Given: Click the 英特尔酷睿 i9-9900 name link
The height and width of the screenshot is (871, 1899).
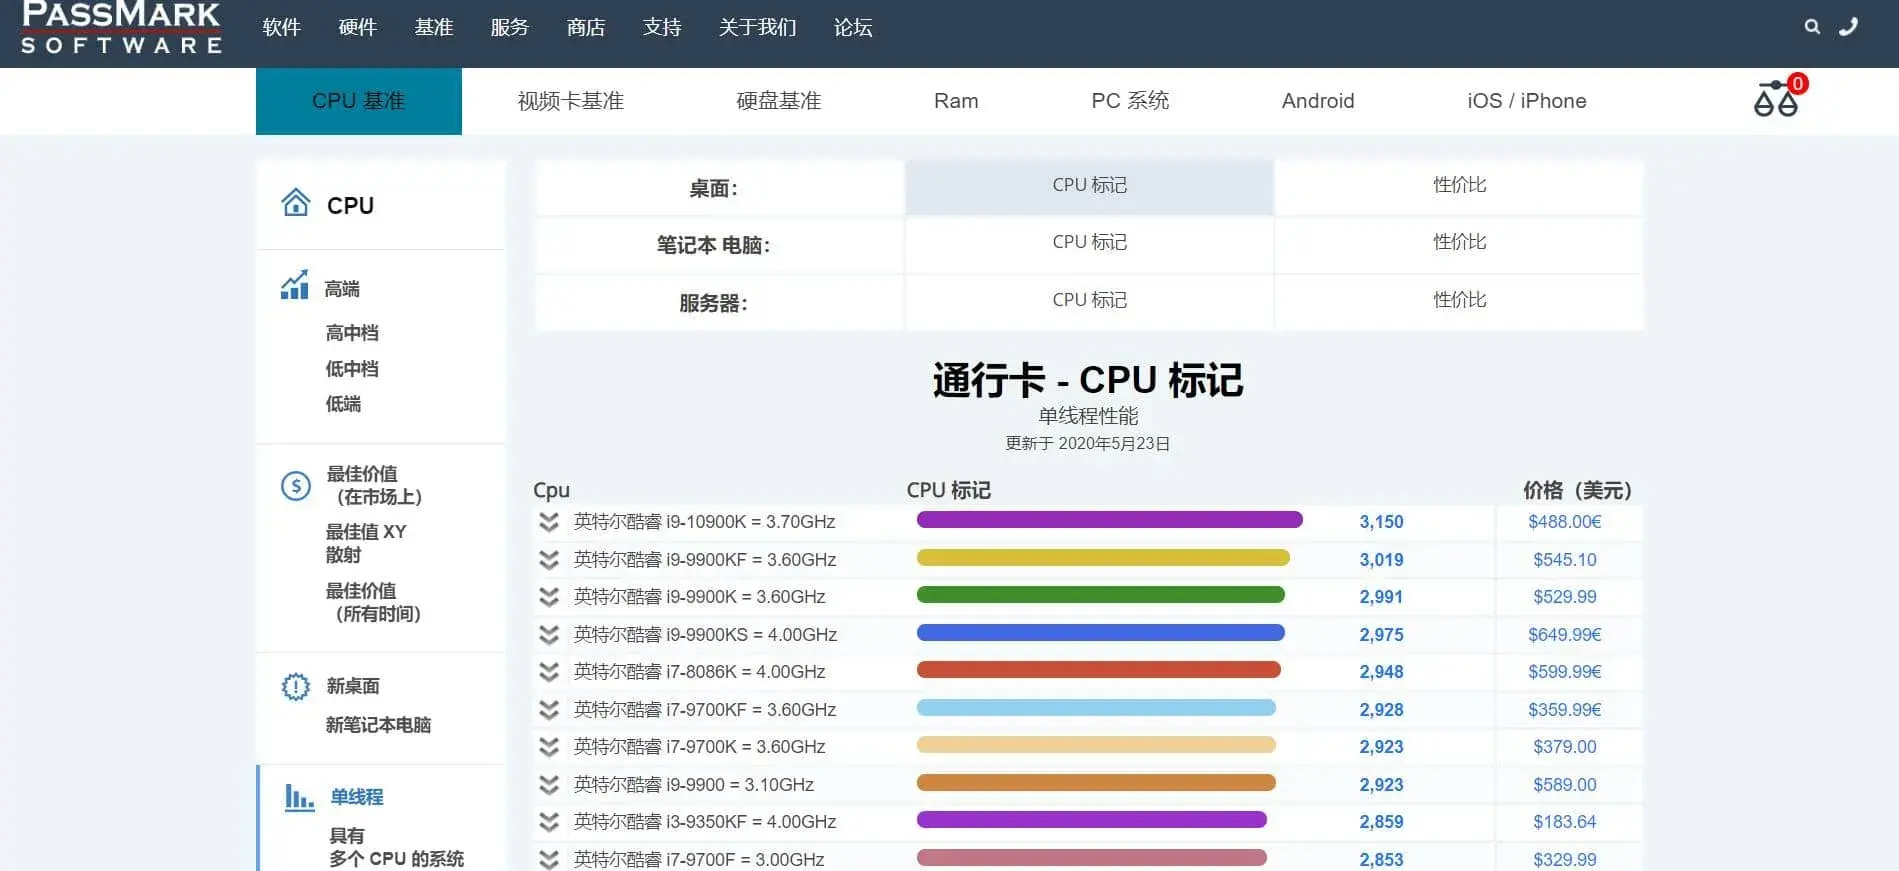Looking at the screenshot, I should 693,785.
